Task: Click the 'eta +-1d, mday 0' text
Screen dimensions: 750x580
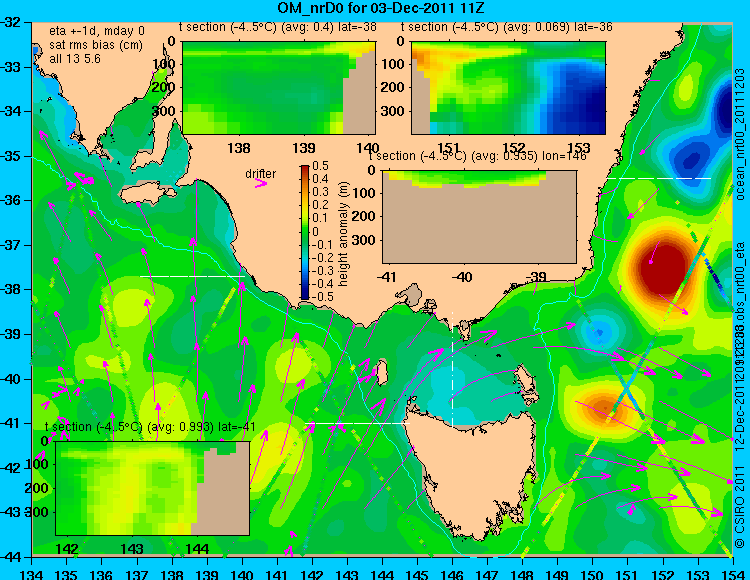Action: 97,31
